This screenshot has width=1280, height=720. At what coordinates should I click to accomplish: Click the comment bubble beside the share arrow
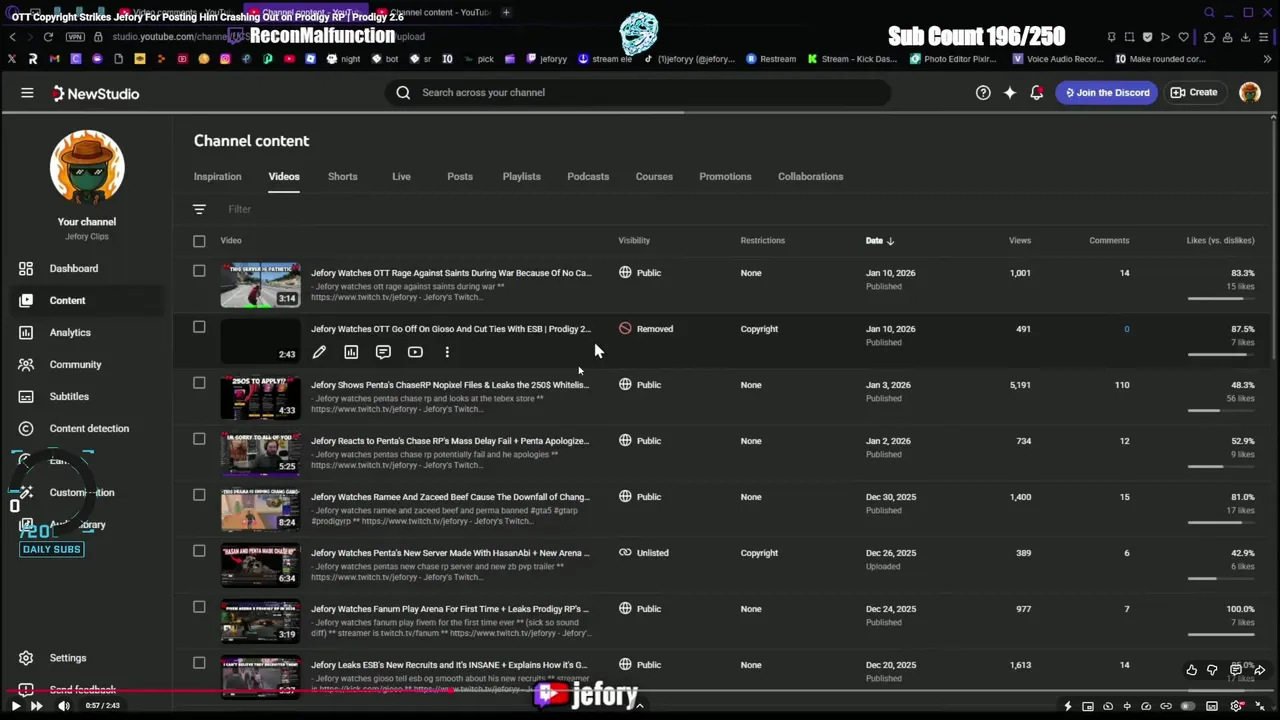pyautogui.click(x=1236, y=669)
